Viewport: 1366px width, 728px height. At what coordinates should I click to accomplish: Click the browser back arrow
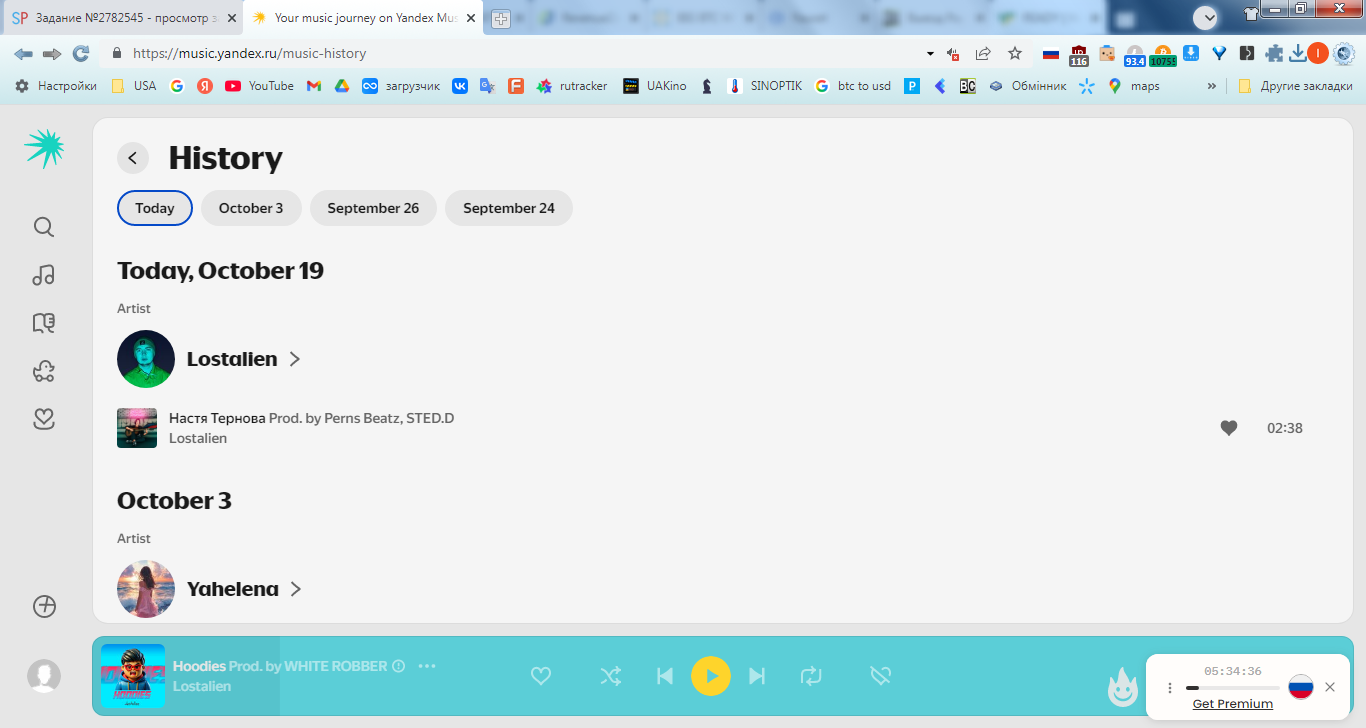23,54
